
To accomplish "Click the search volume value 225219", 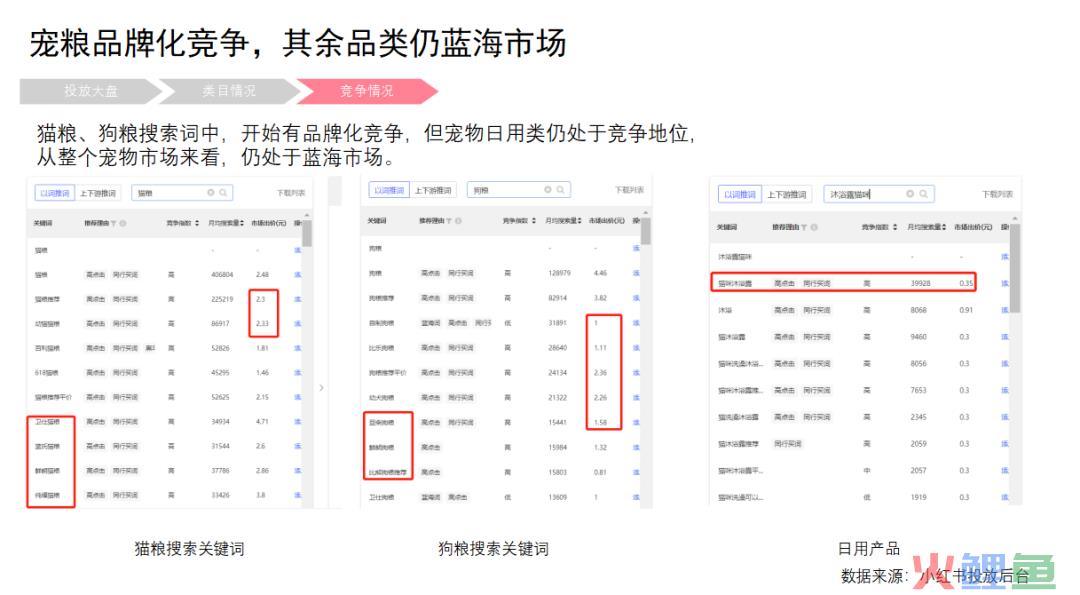I will click(222, 299).
